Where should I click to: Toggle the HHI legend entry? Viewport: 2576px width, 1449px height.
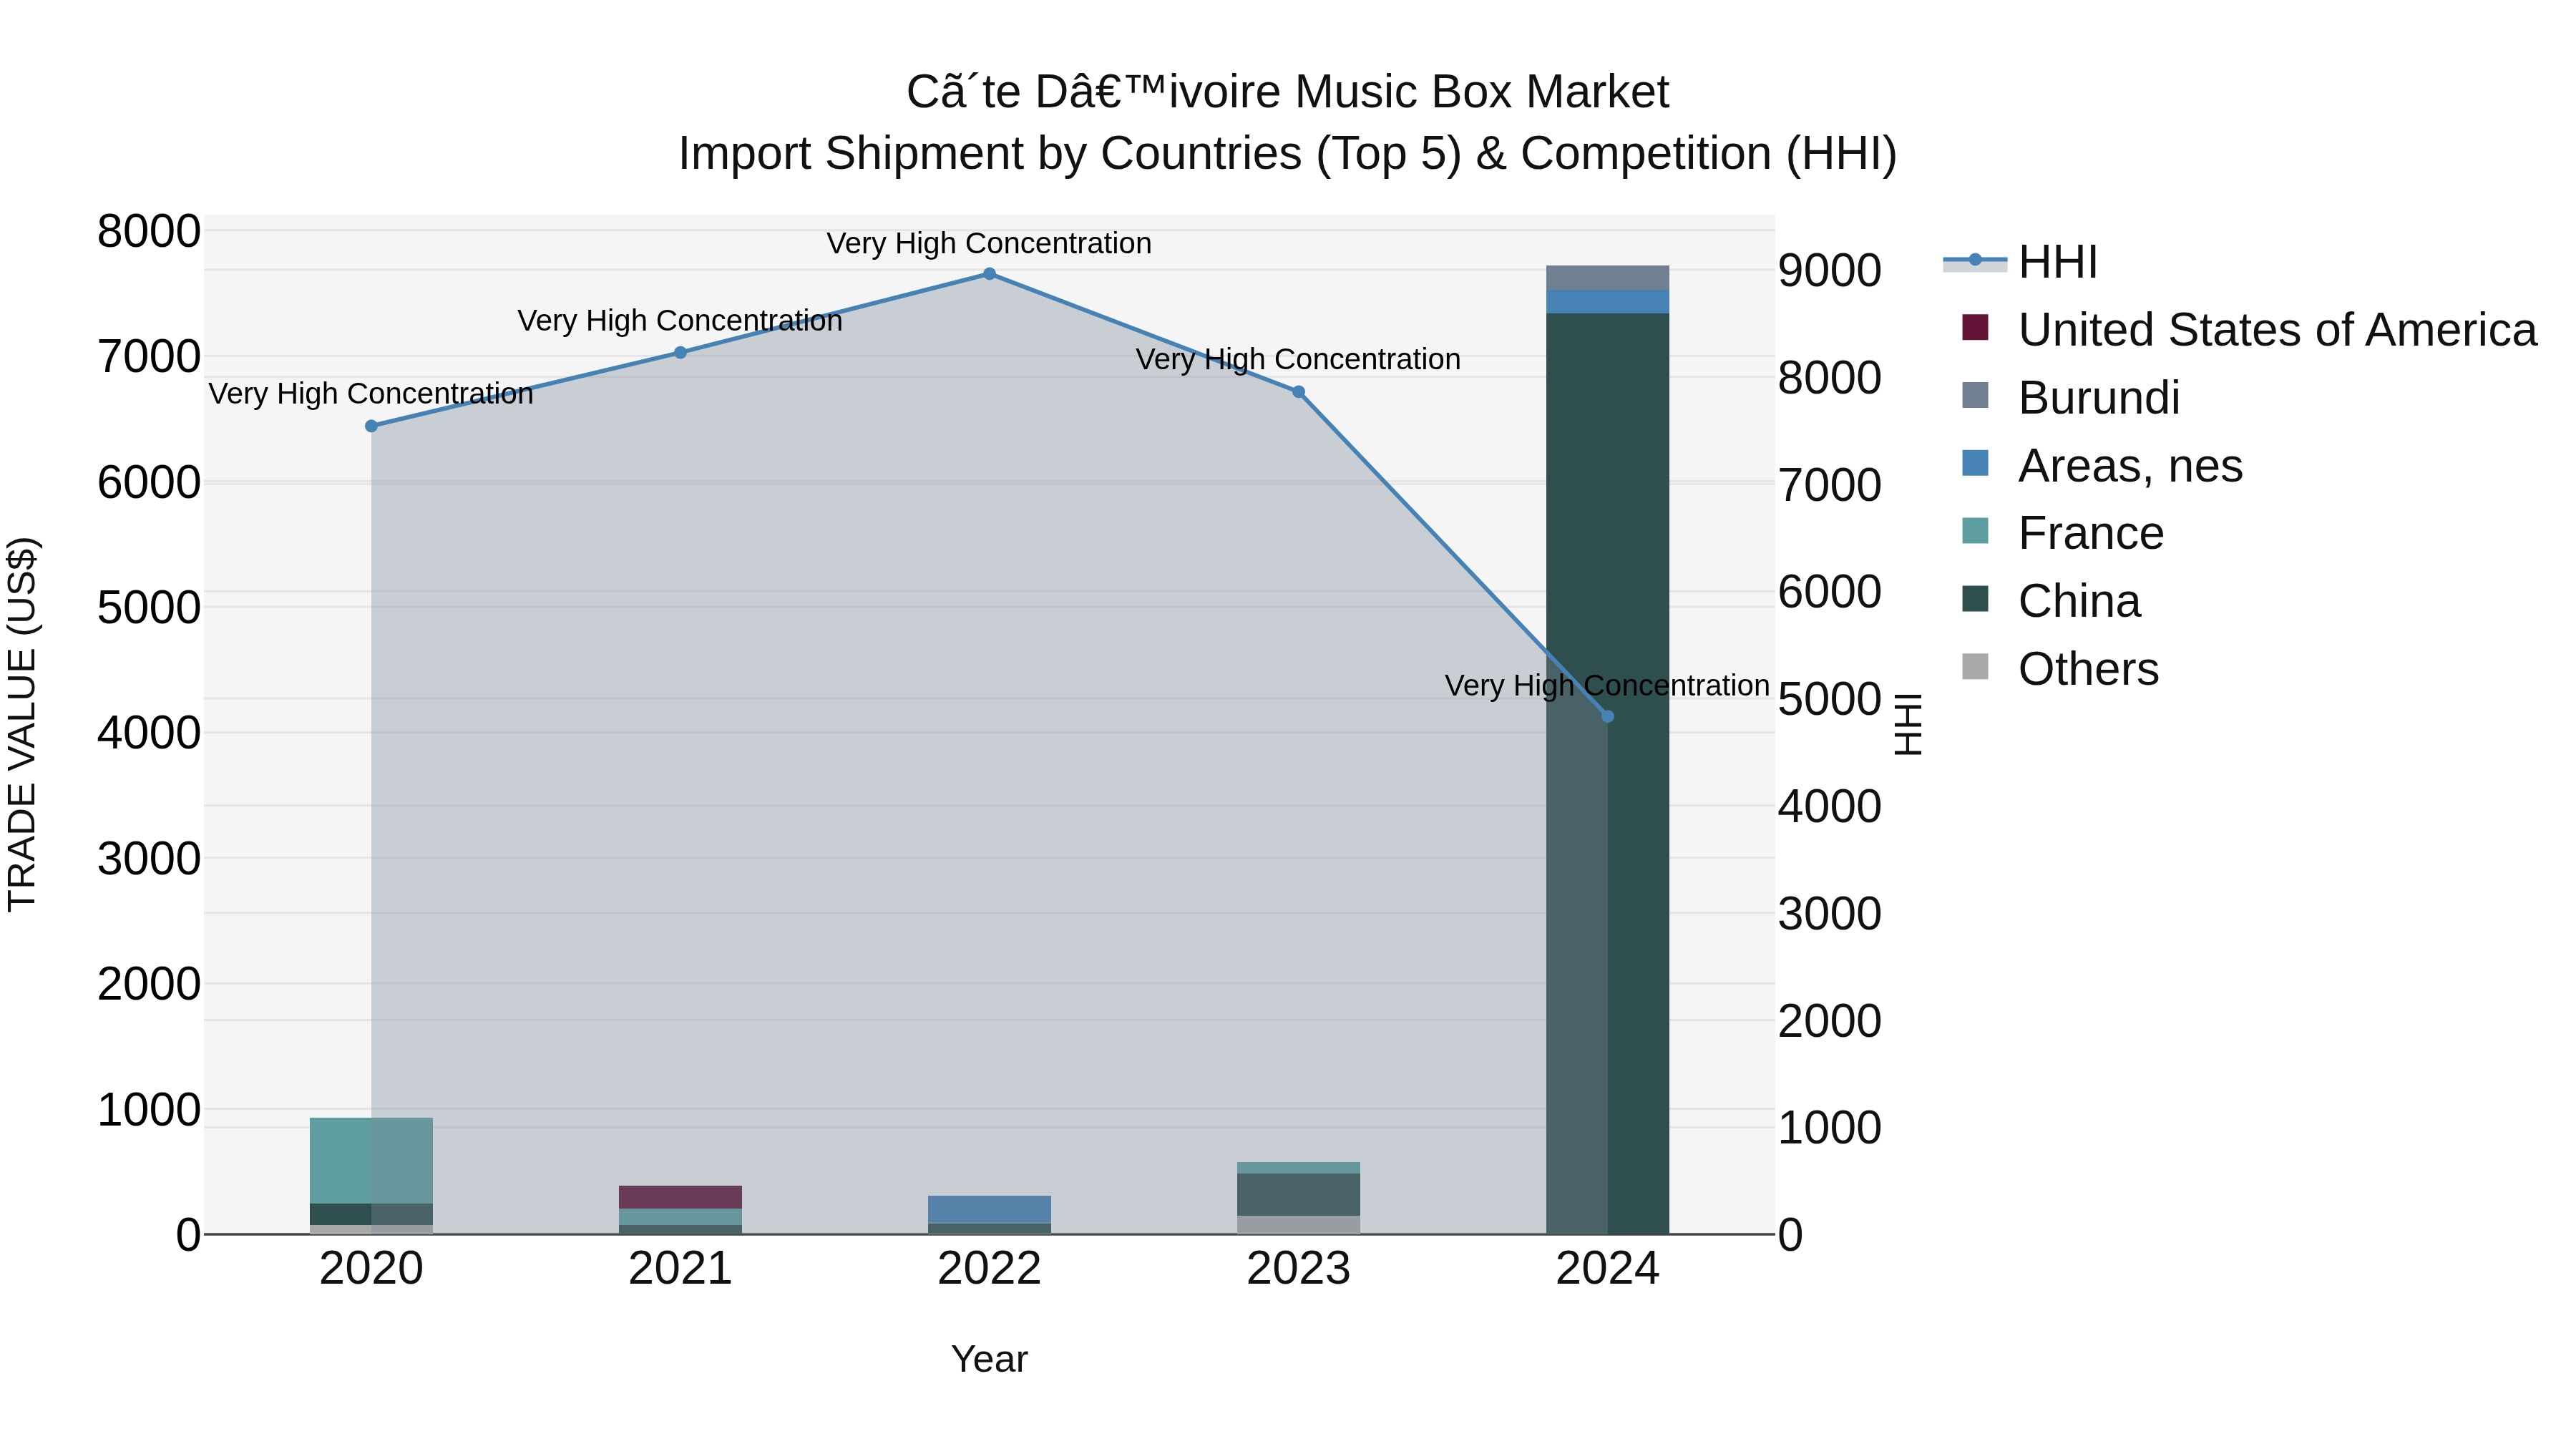(2019, 262)
